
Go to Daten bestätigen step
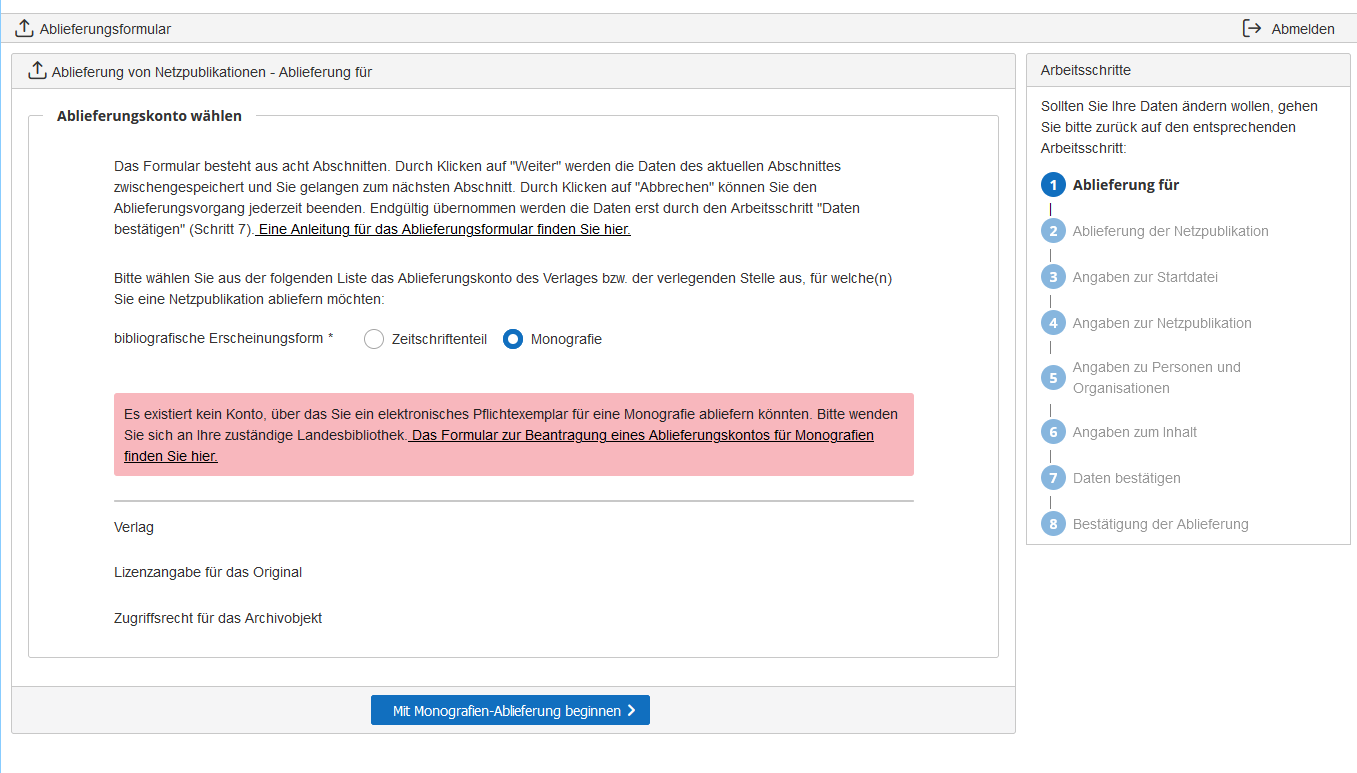1127,478
